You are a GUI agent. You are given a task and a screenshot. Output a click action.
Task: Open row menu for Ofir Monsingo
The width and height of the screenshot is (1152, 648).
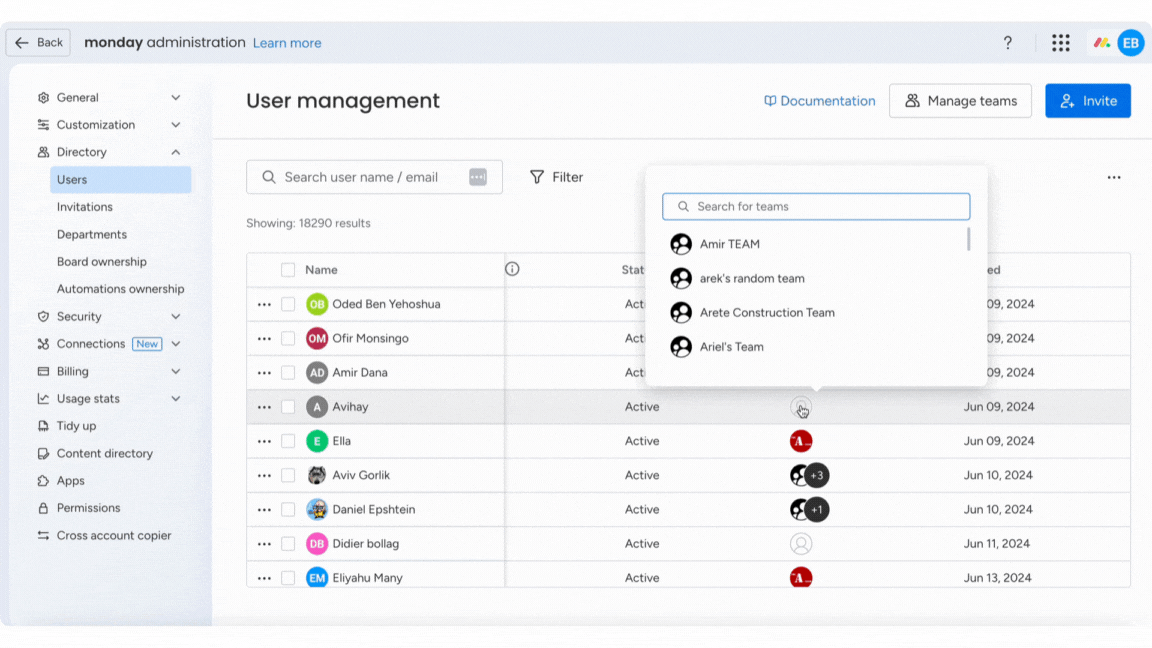click(x=264, y=339)
